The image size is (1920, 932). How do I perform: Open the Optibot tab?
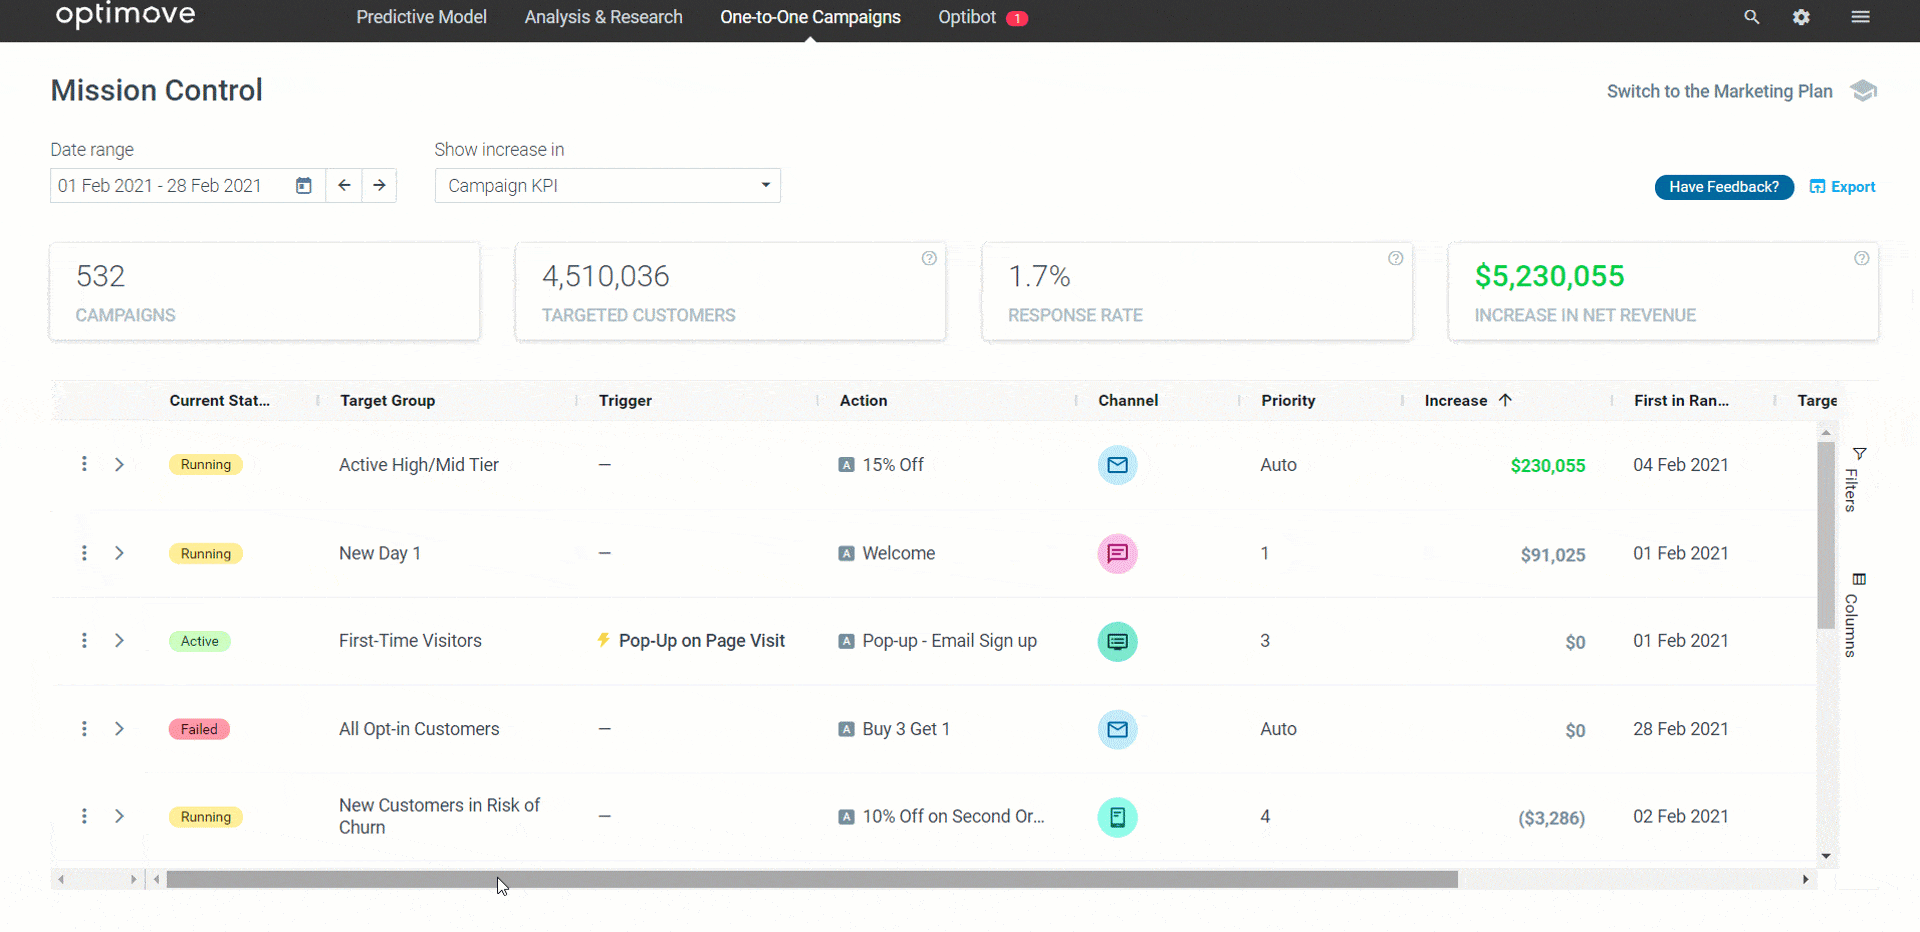[982, 17]
